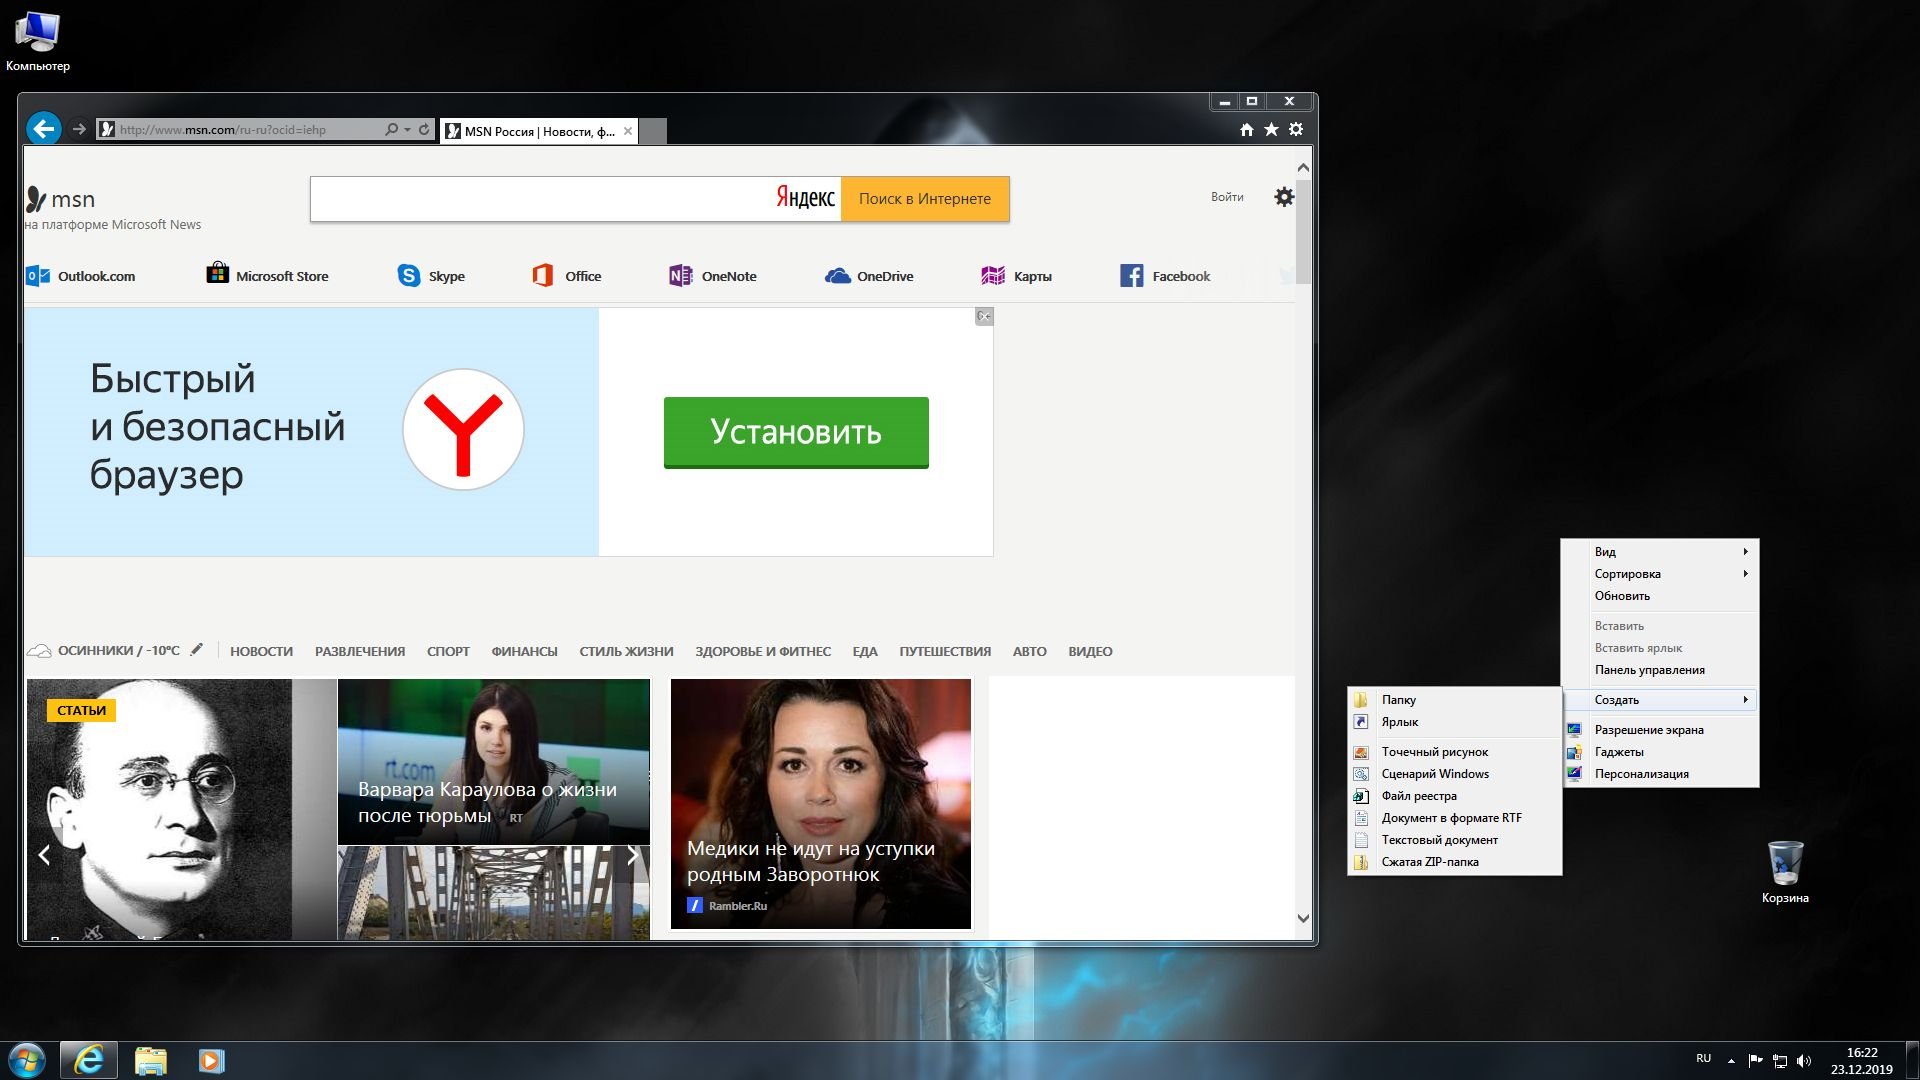Click the Internet Explorer taskbar icon

[88, 1060]
